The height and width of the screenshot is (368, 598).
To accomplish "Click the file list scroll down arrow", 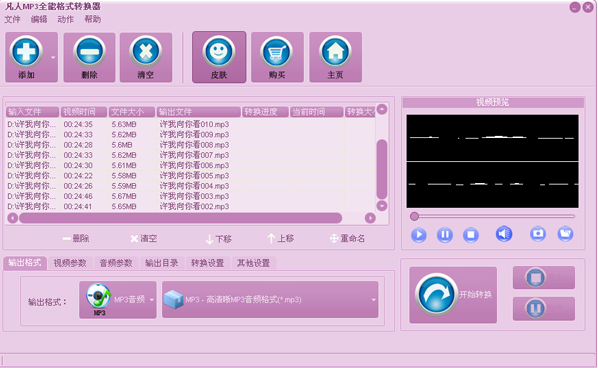I will [382, 206].
